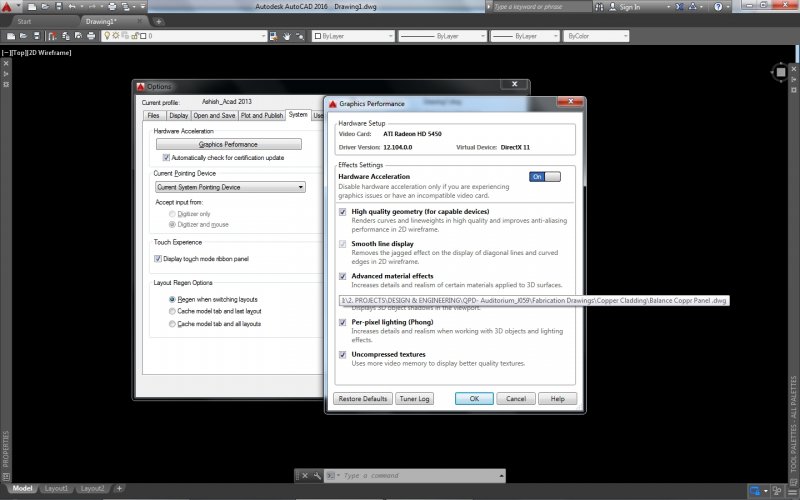This screenshot has height=500, width=800.
Task: Open the AutoCAD application menu logo
Action: (7, 7)
